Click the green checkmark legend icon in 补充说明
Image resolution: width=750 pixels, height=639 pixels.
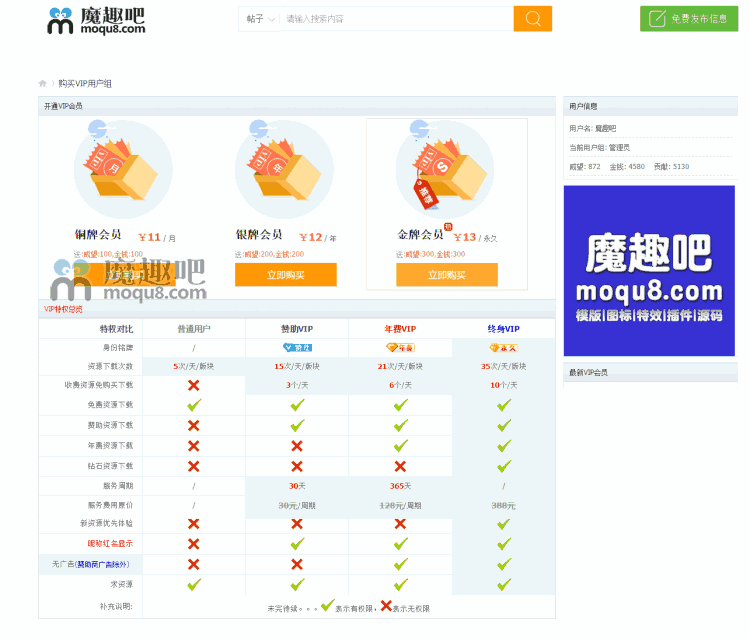(x=328, y=606)
